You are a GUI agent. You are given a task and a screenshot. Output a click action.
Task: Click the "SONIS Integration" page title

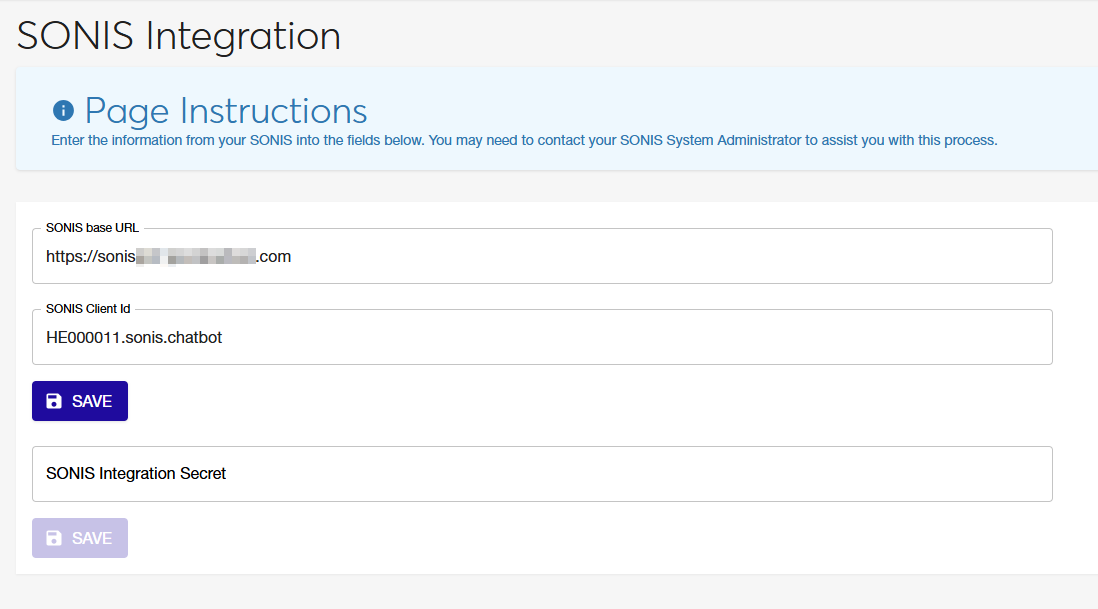click(179, 36)
